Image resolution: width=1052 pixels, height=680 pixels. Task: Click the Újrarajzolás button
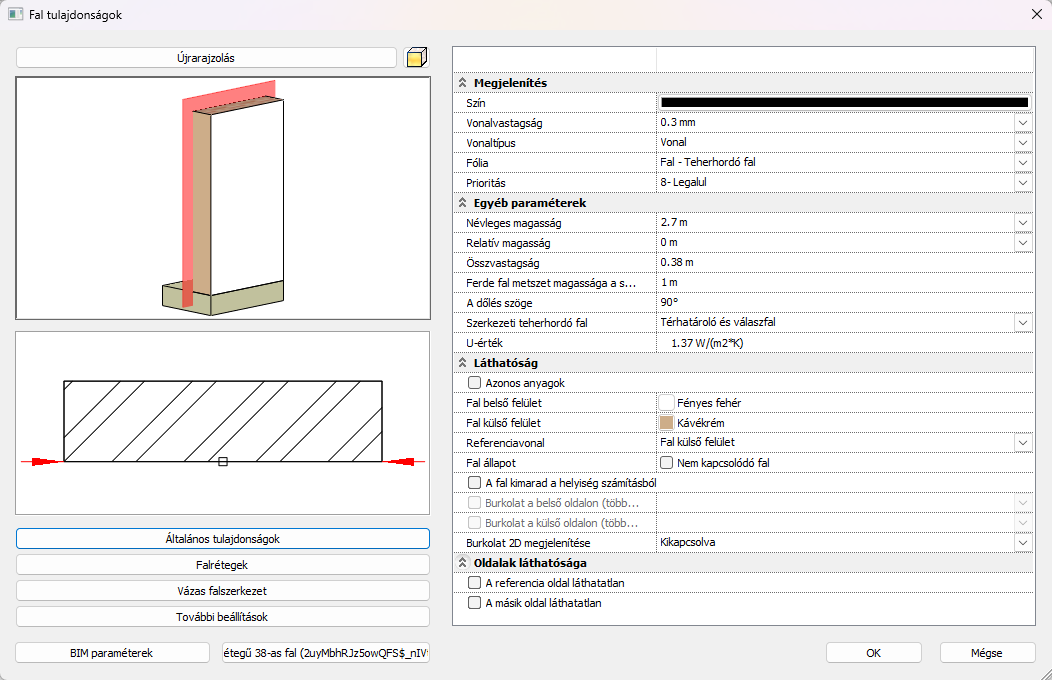click(x=206, y=58)
